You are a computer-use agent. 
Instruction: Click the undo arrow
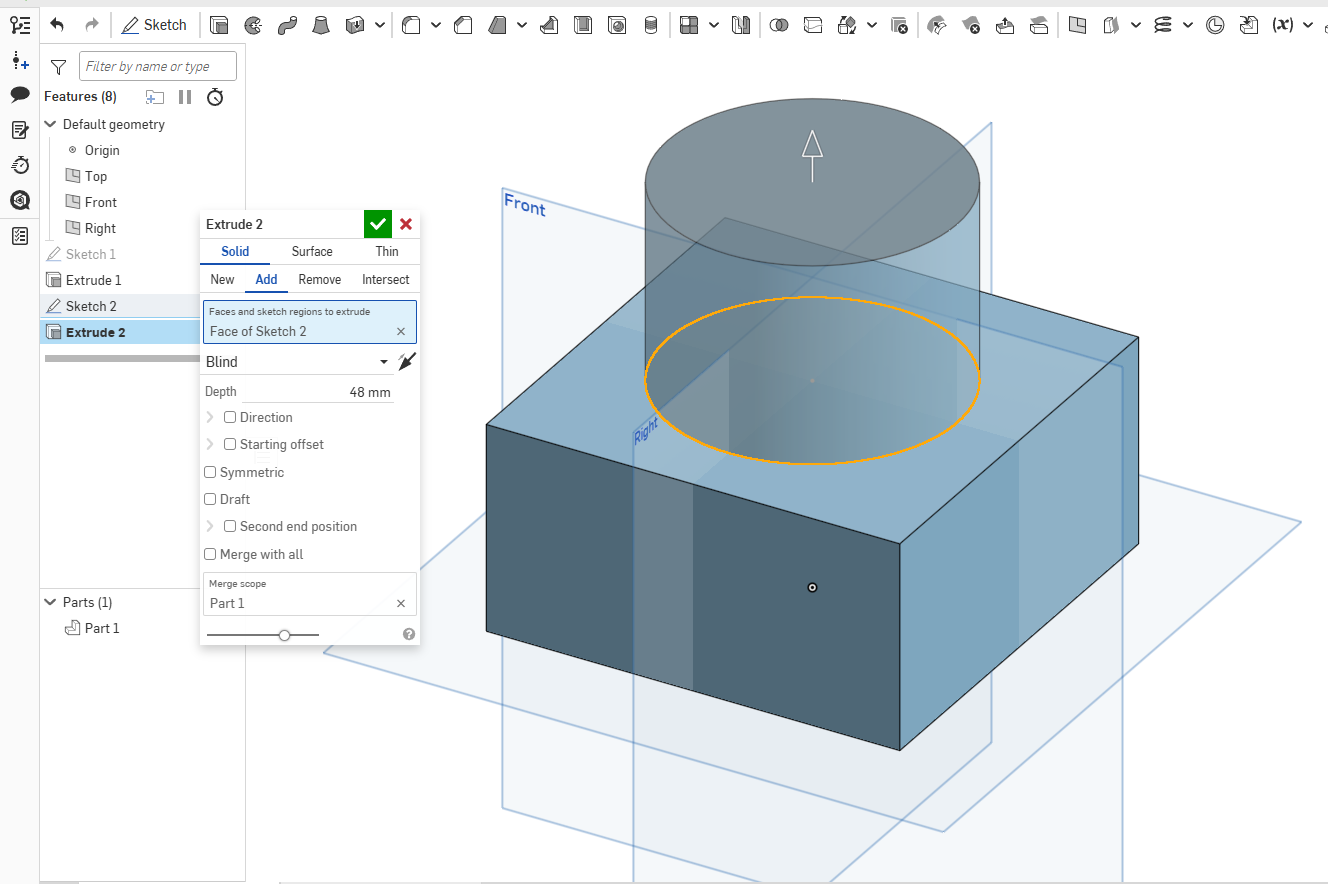point(57,25)
